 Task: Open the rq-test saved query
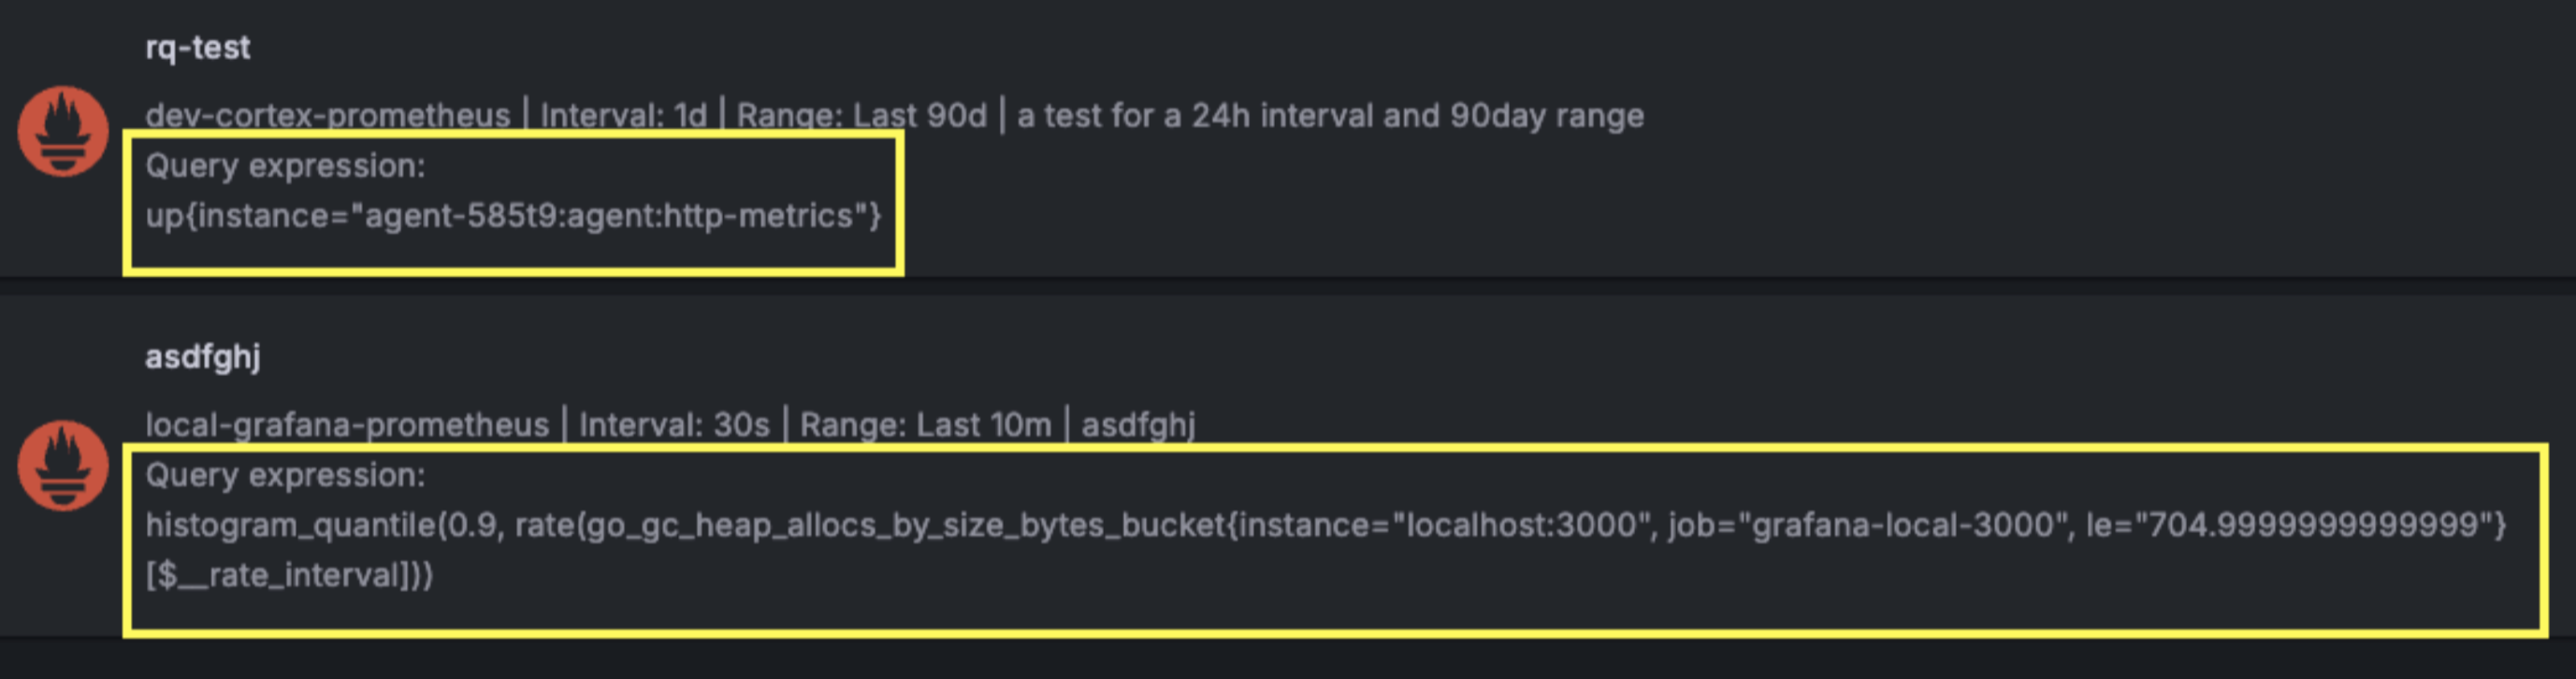[198, 46]
